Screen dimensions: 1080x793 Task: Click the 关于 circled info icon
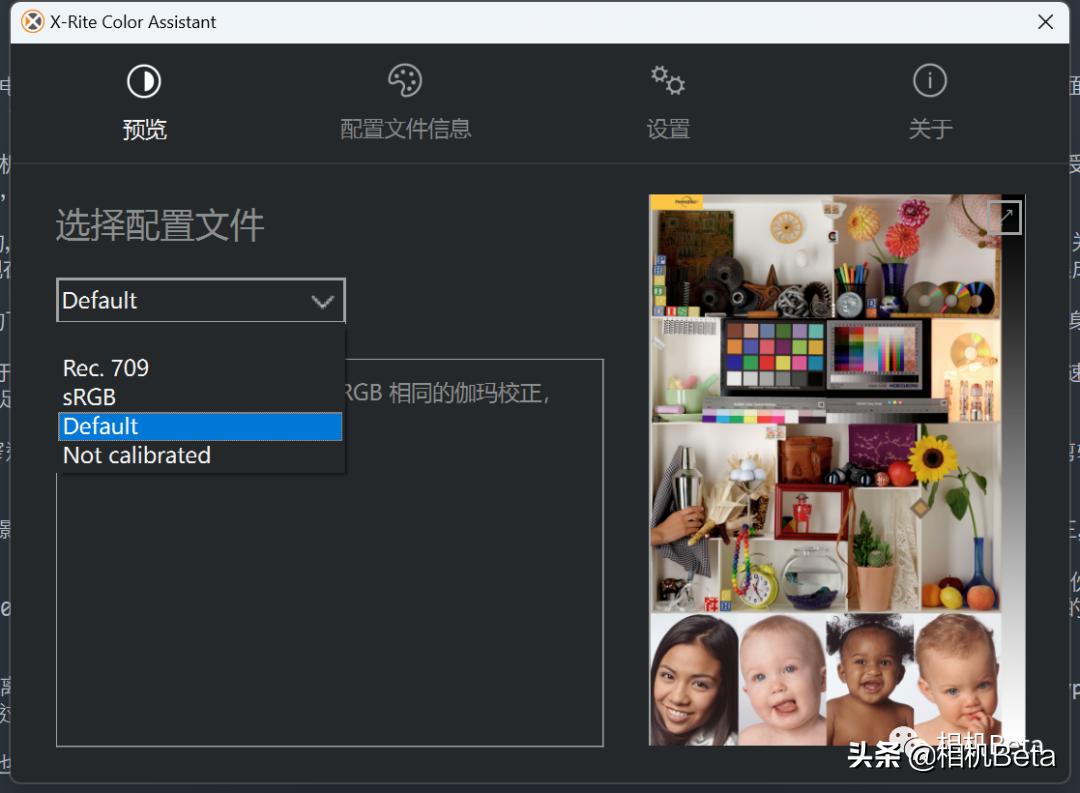tap(929, 80)
